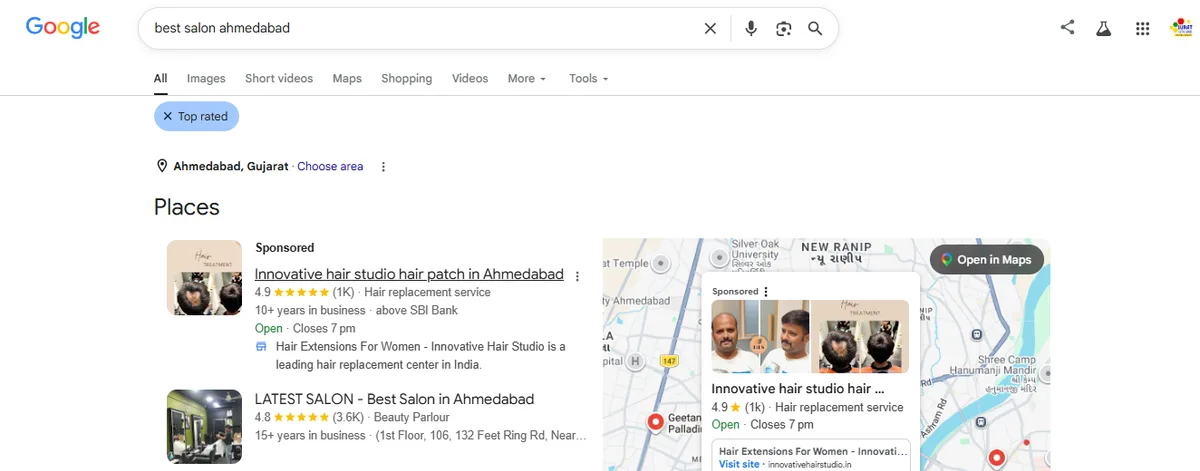Click the LATEST SALON thumbnail image

point(204,427)
